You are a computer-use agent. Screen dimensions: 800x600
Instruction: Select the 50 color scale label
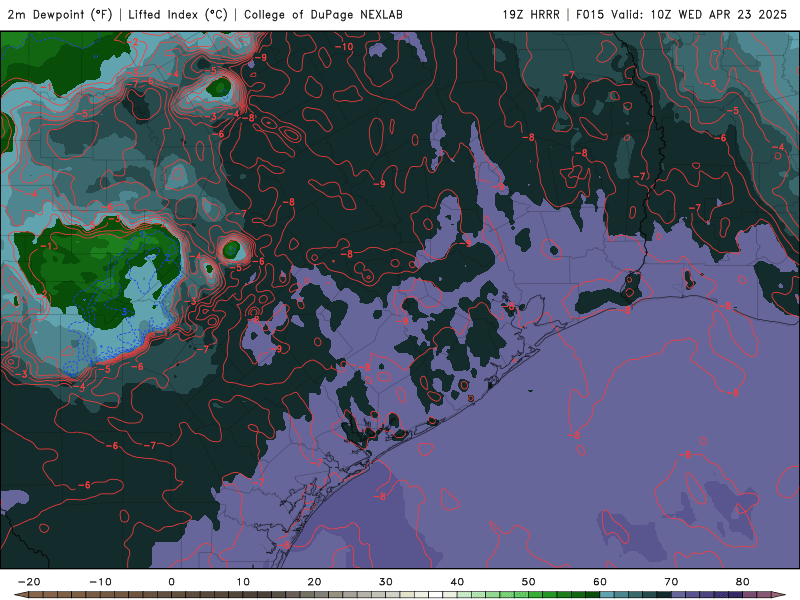tap(529, 582)
